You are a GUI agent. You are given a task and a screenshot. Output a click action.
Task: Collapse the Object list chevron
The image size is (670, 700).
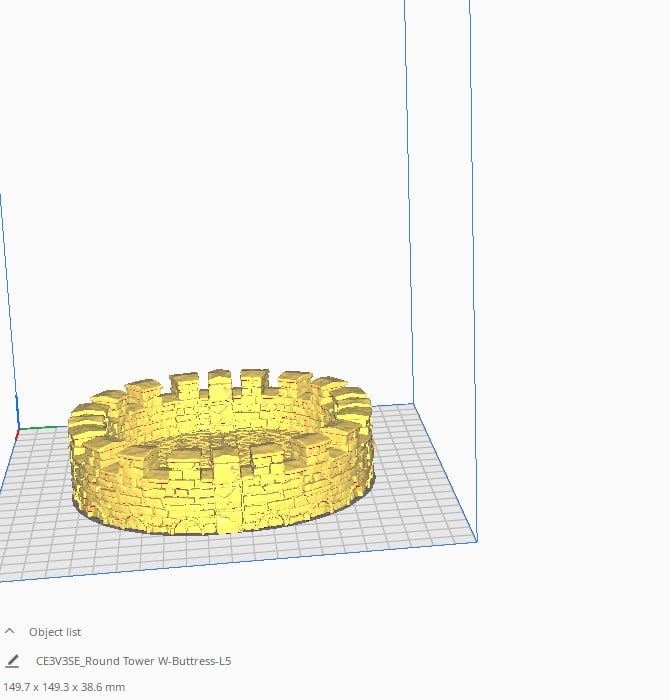tap(9, 631)
